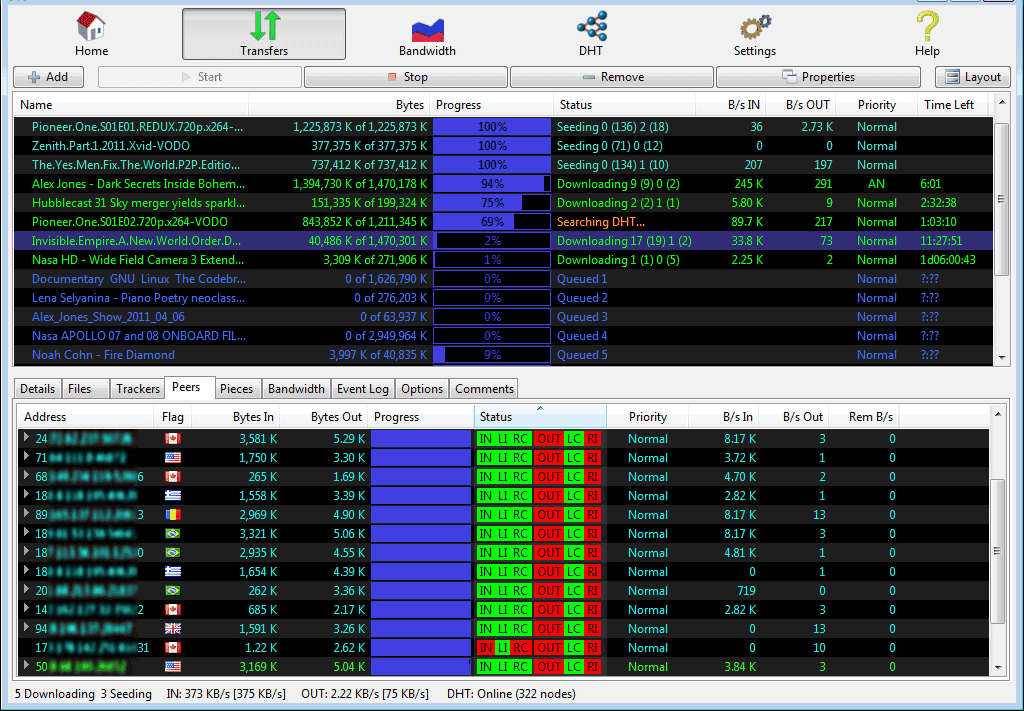Viewport: 1024px width, 711px height.
Task: Select the Nasa APOLLO 07 and 08 transfer
Action: [503, 336]
